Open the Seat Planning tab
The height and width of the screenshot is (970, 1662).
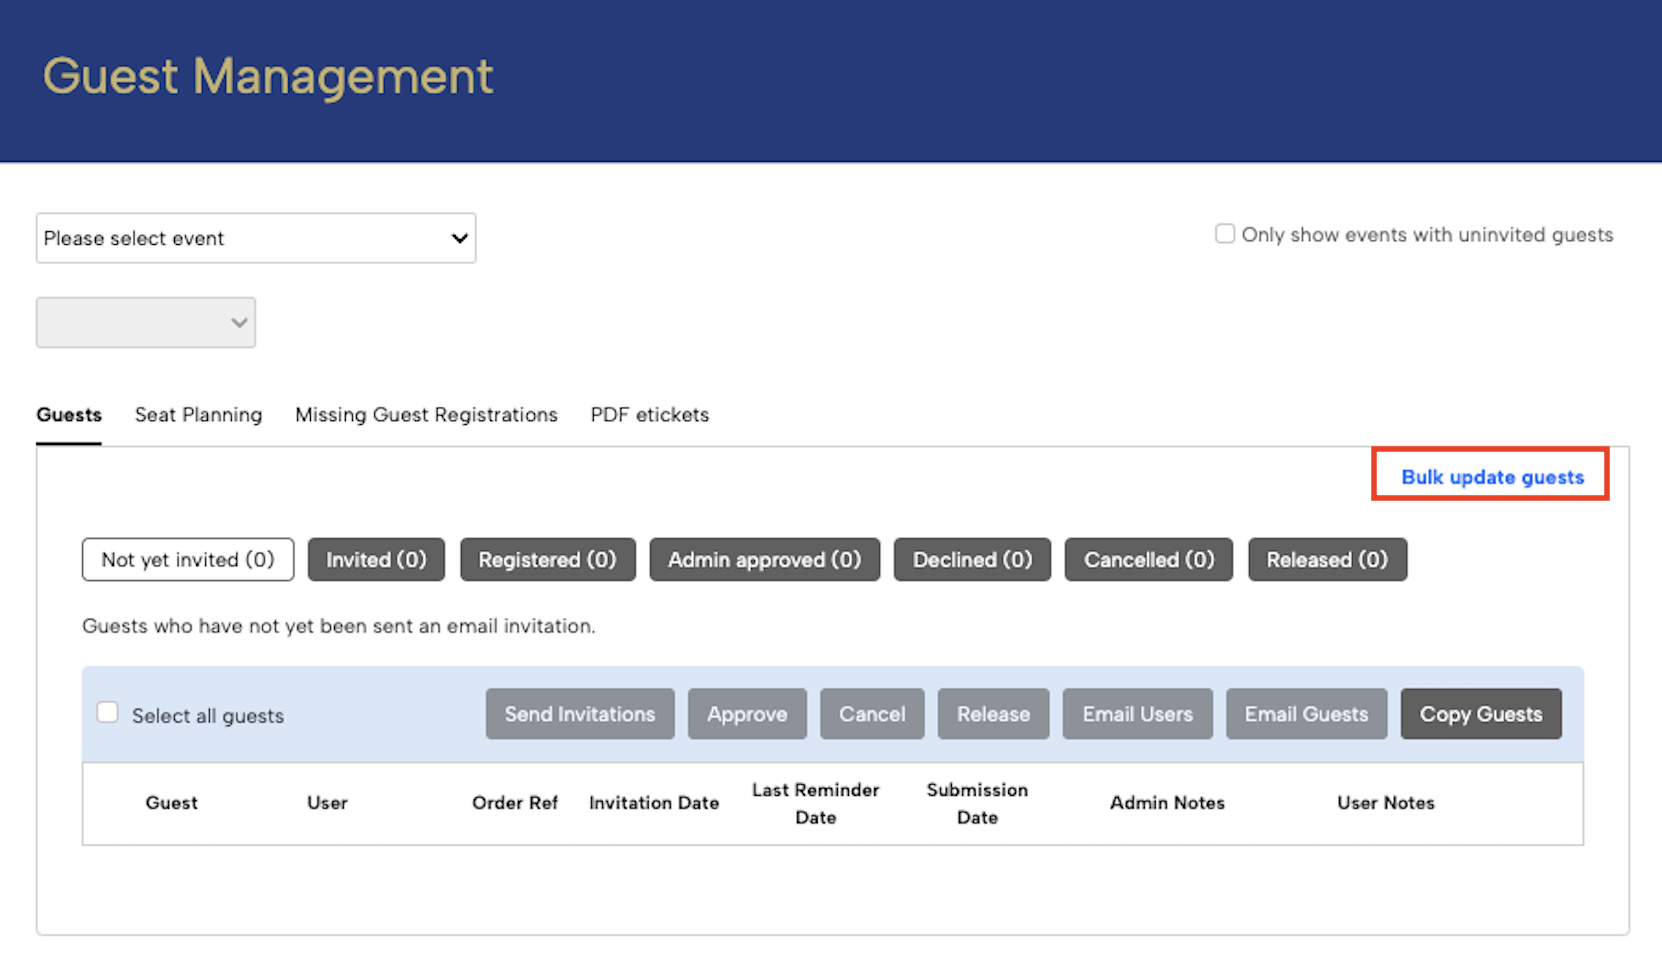pyautogui.click(x=198, y=415)
